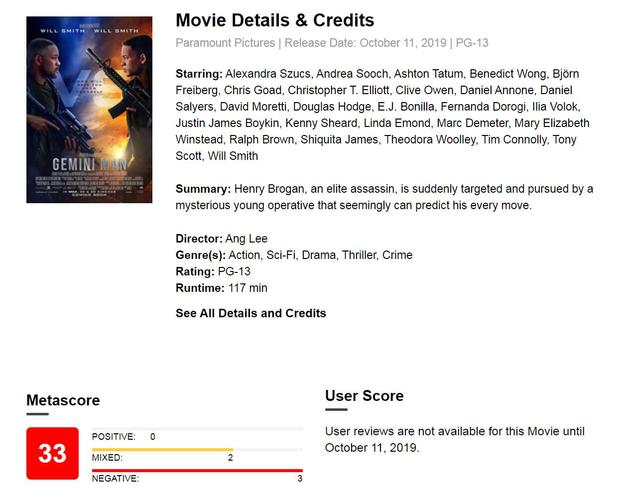This screenshot has width=620, height=504.
Task: Open See All Details and Credits
Action: [x=251, y=313]
